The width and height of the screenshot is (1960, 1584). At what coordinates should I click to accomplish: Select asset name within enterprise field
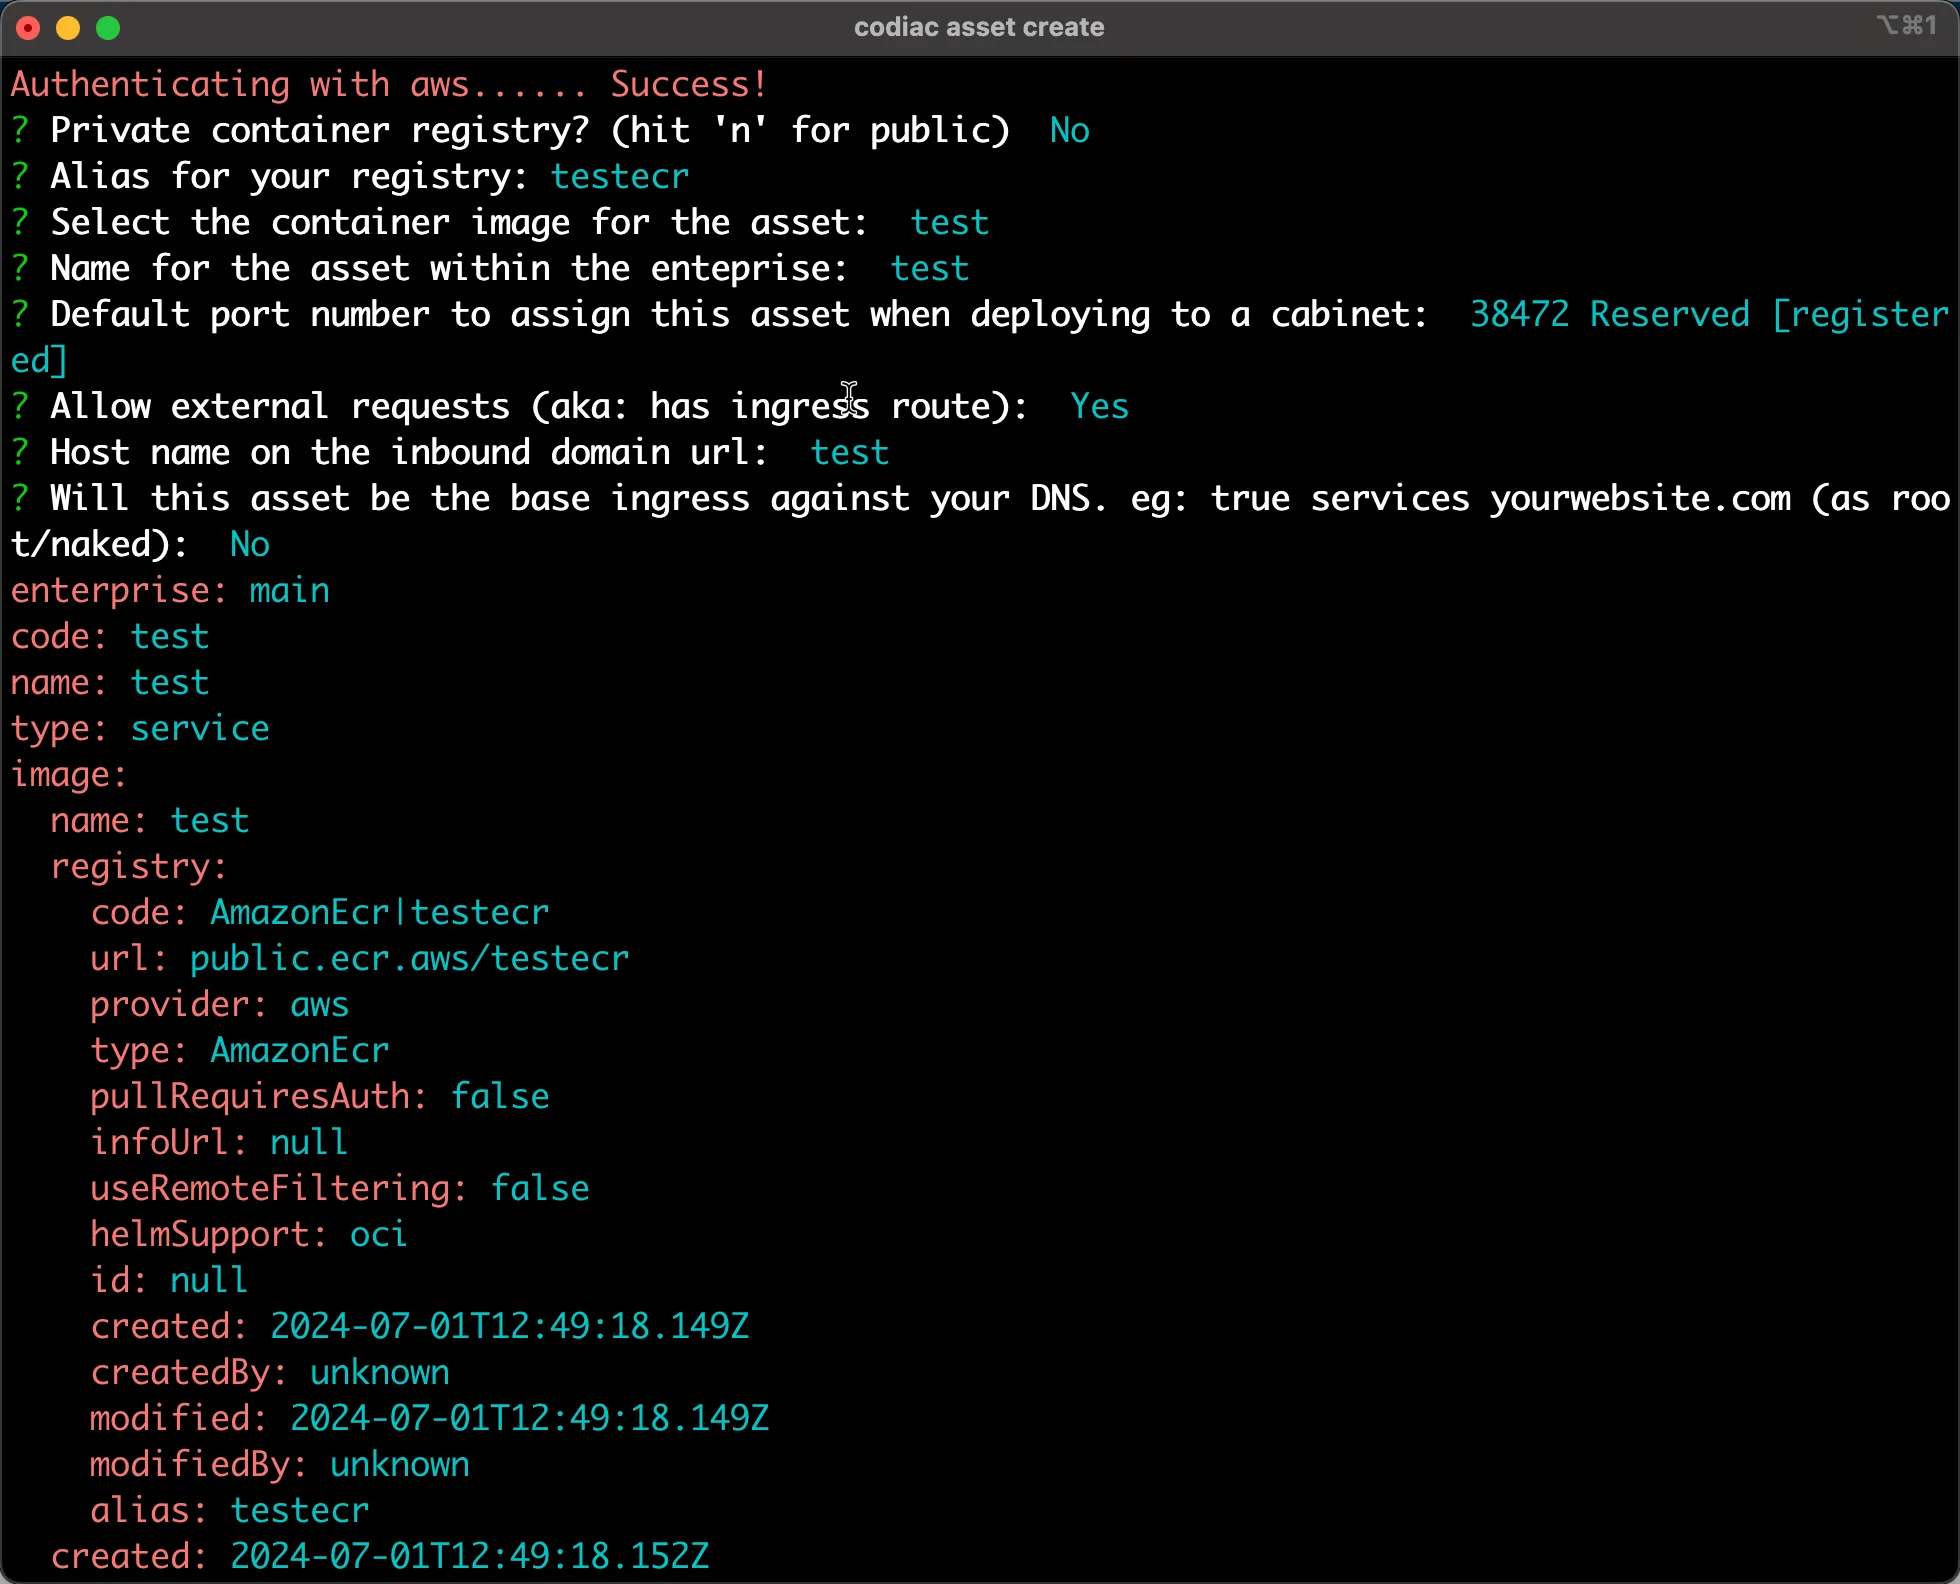tap(931, 268)
